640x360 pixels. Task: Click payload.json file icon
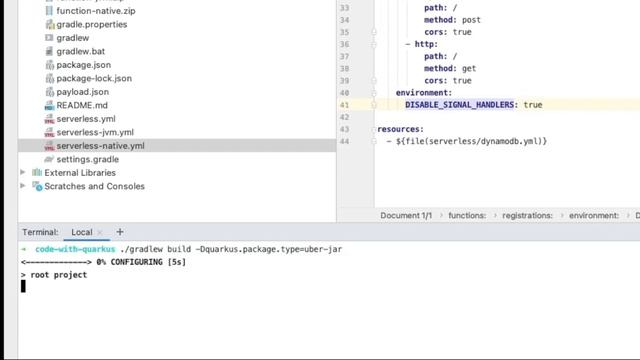point(49,92)
